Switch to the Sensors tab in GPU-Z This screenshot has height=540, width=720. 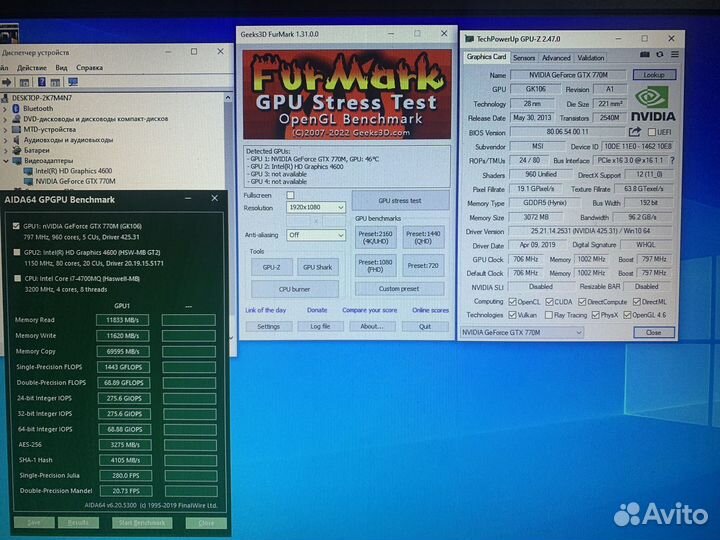tap(524, 58)
